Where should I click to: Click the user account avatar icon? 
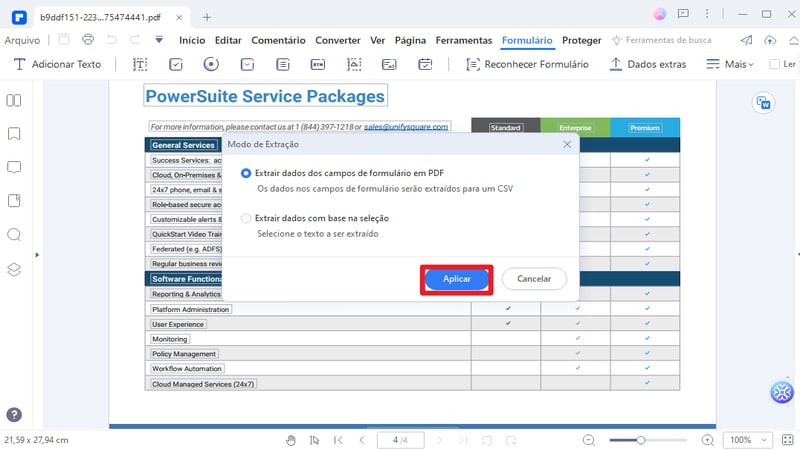point(660,14)
